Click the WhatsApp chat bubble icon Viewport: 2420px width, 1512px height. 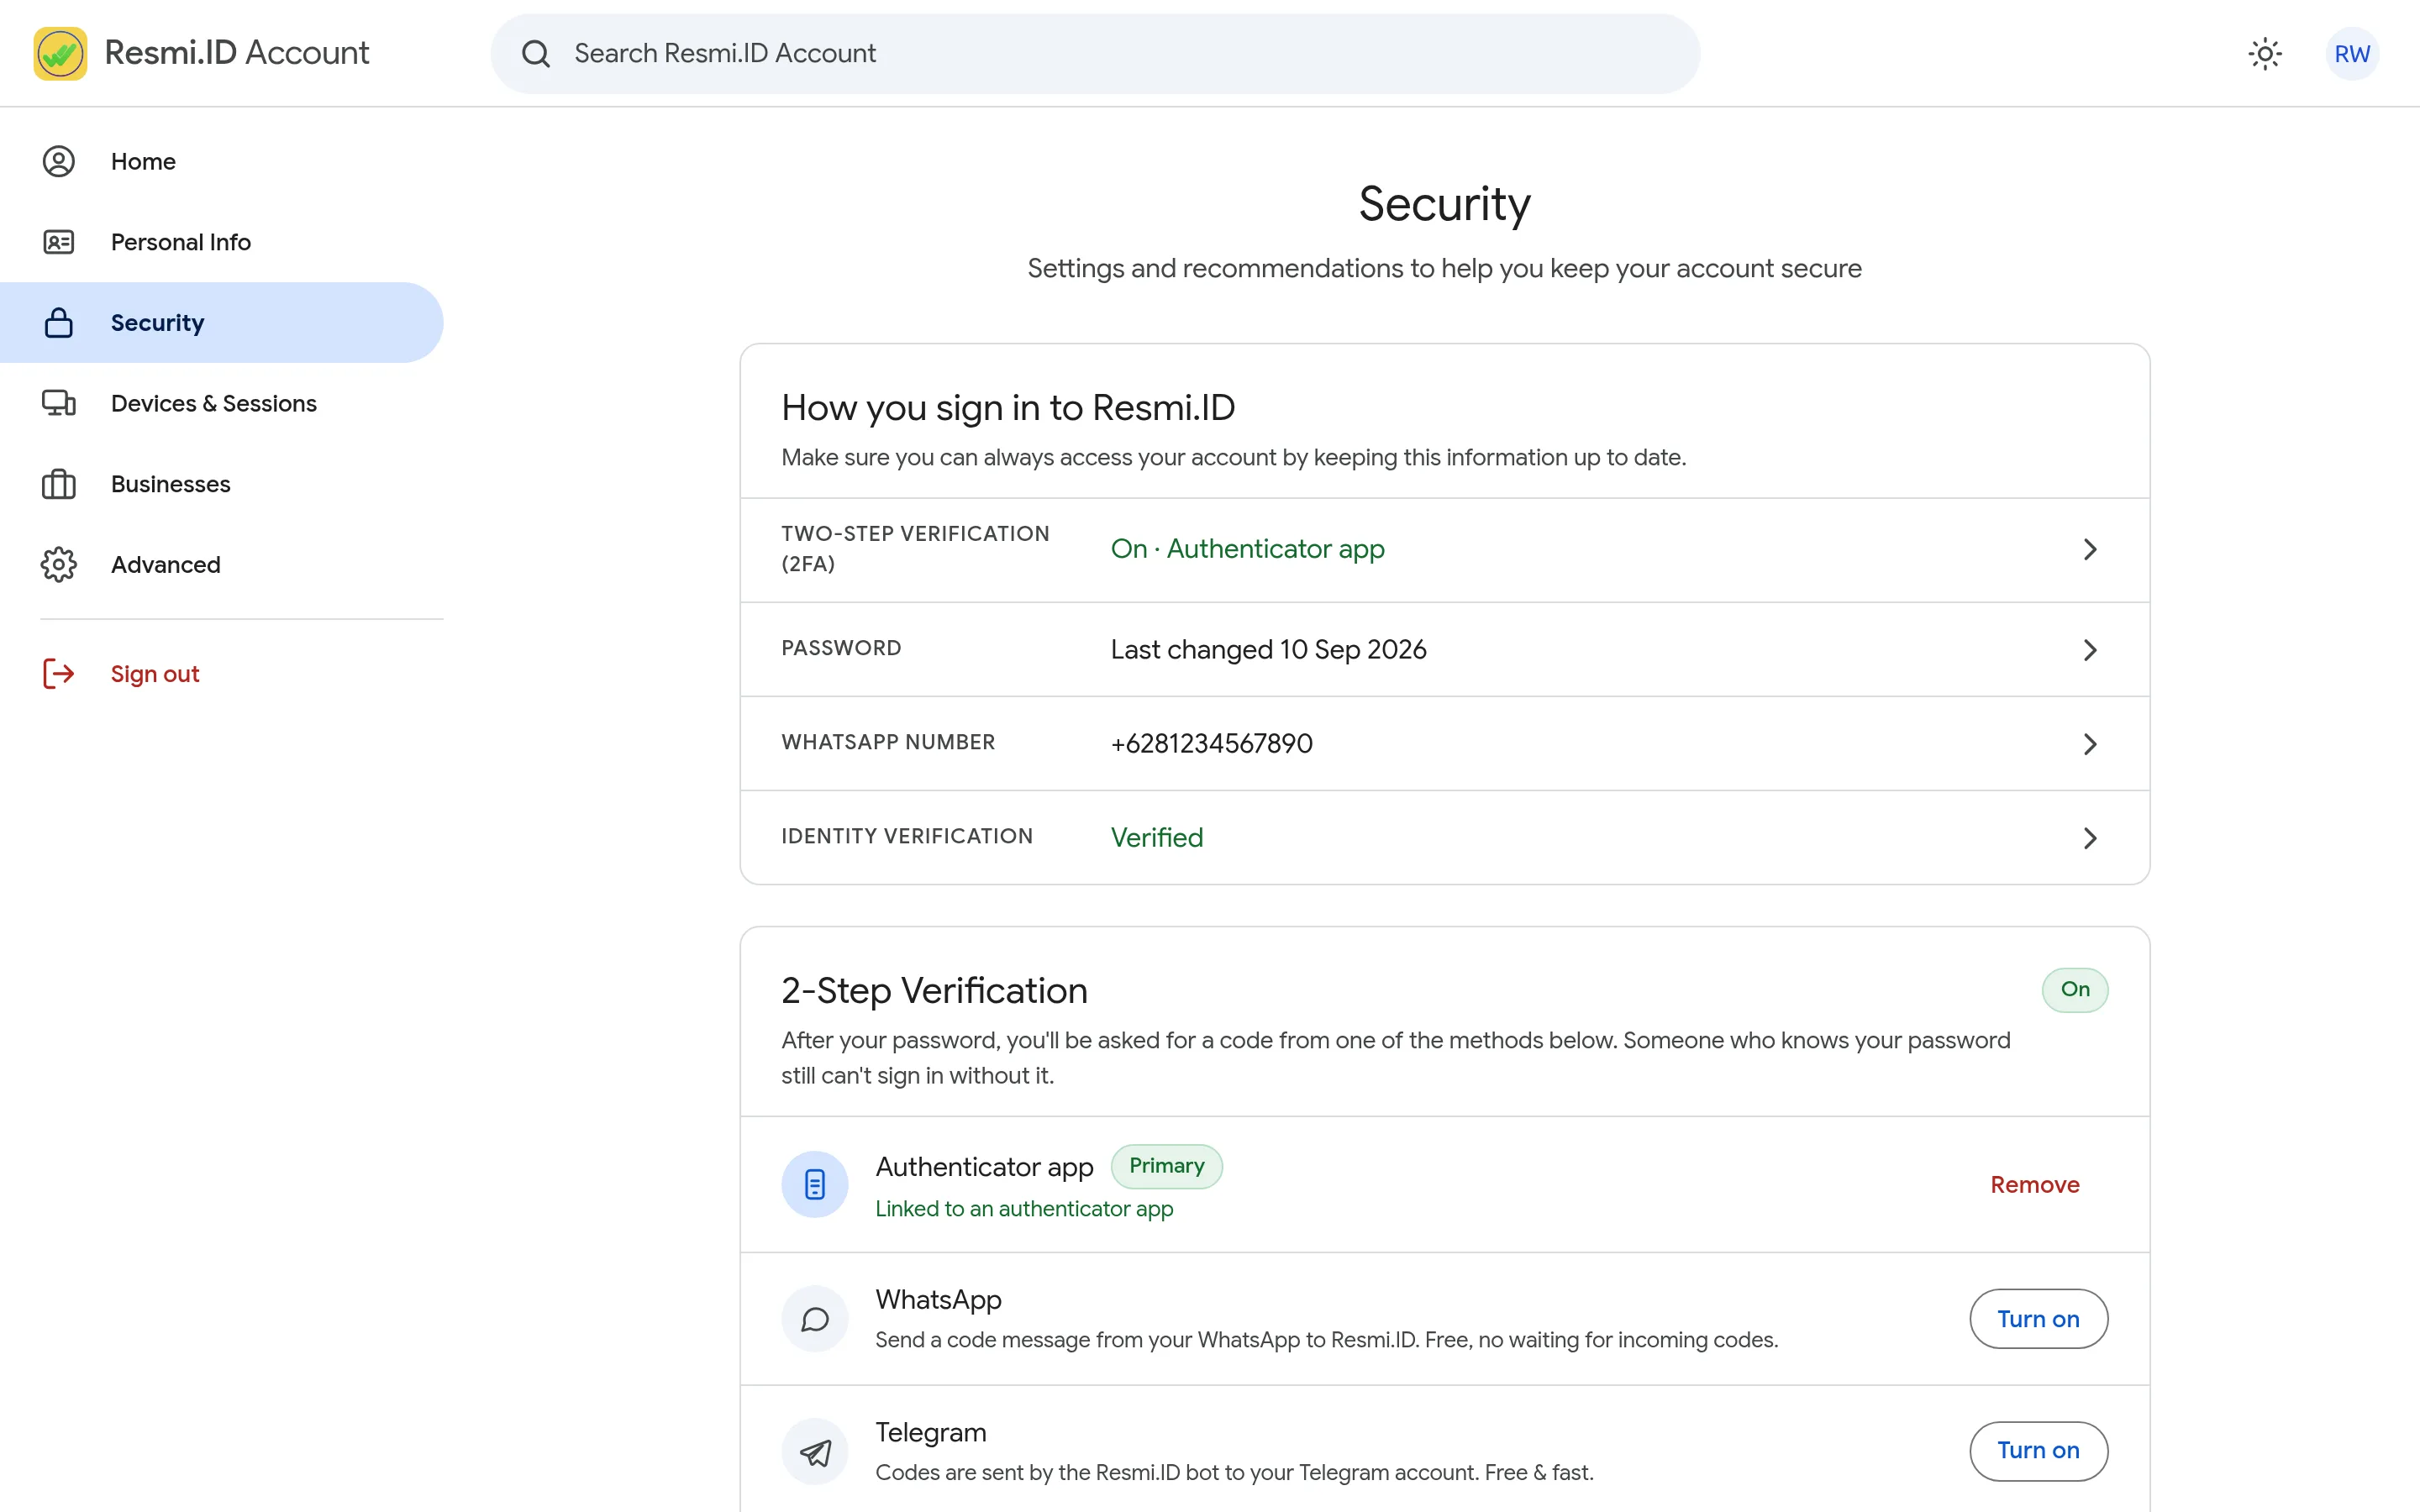click(815, 1319)
